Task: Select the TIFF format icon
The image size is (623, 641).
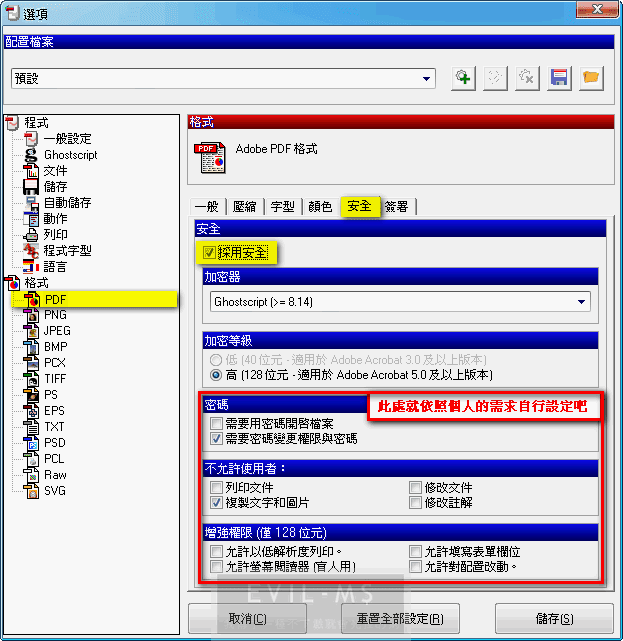Action: 31,379
